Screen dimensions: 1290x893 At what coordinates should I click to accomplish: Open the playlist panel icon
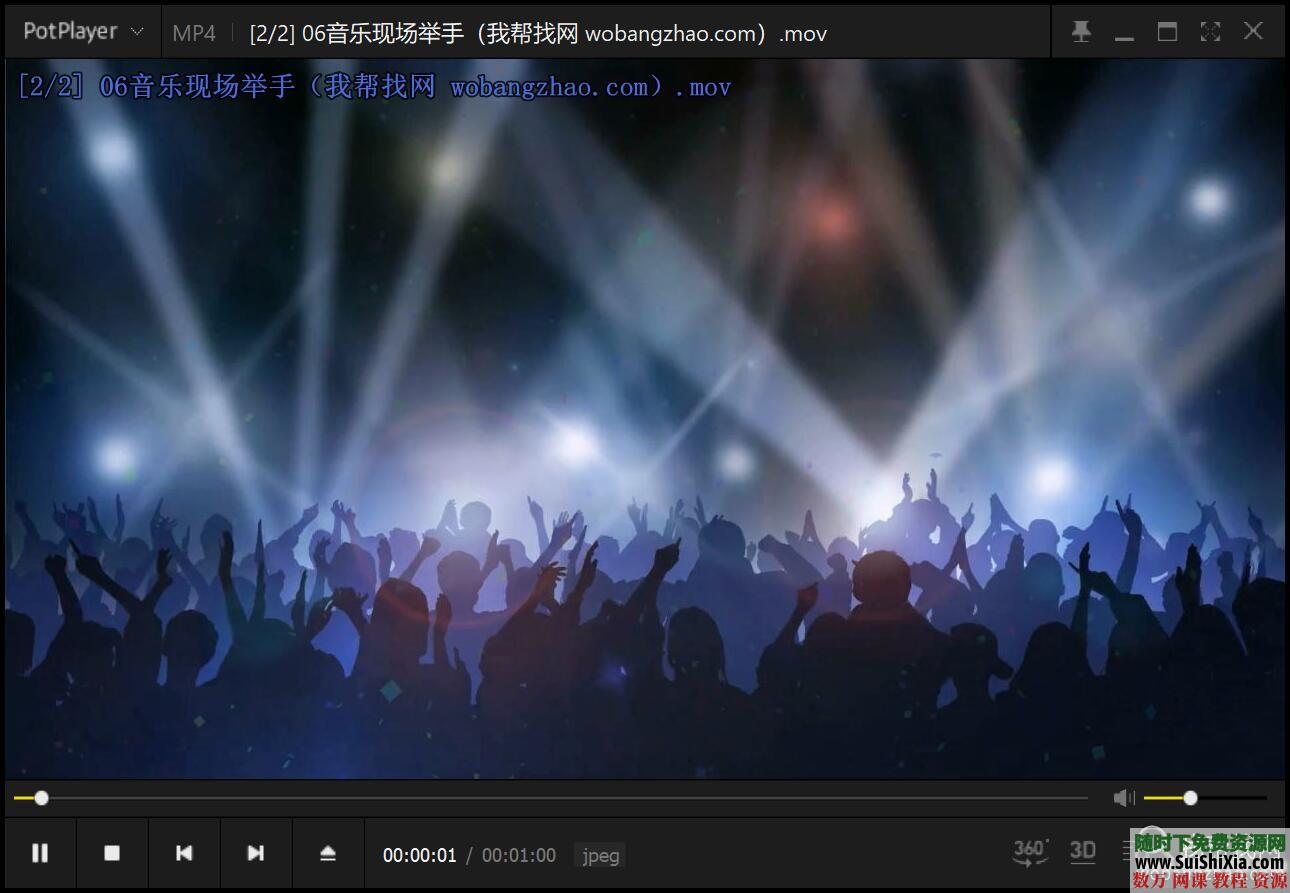(1128, 851)
